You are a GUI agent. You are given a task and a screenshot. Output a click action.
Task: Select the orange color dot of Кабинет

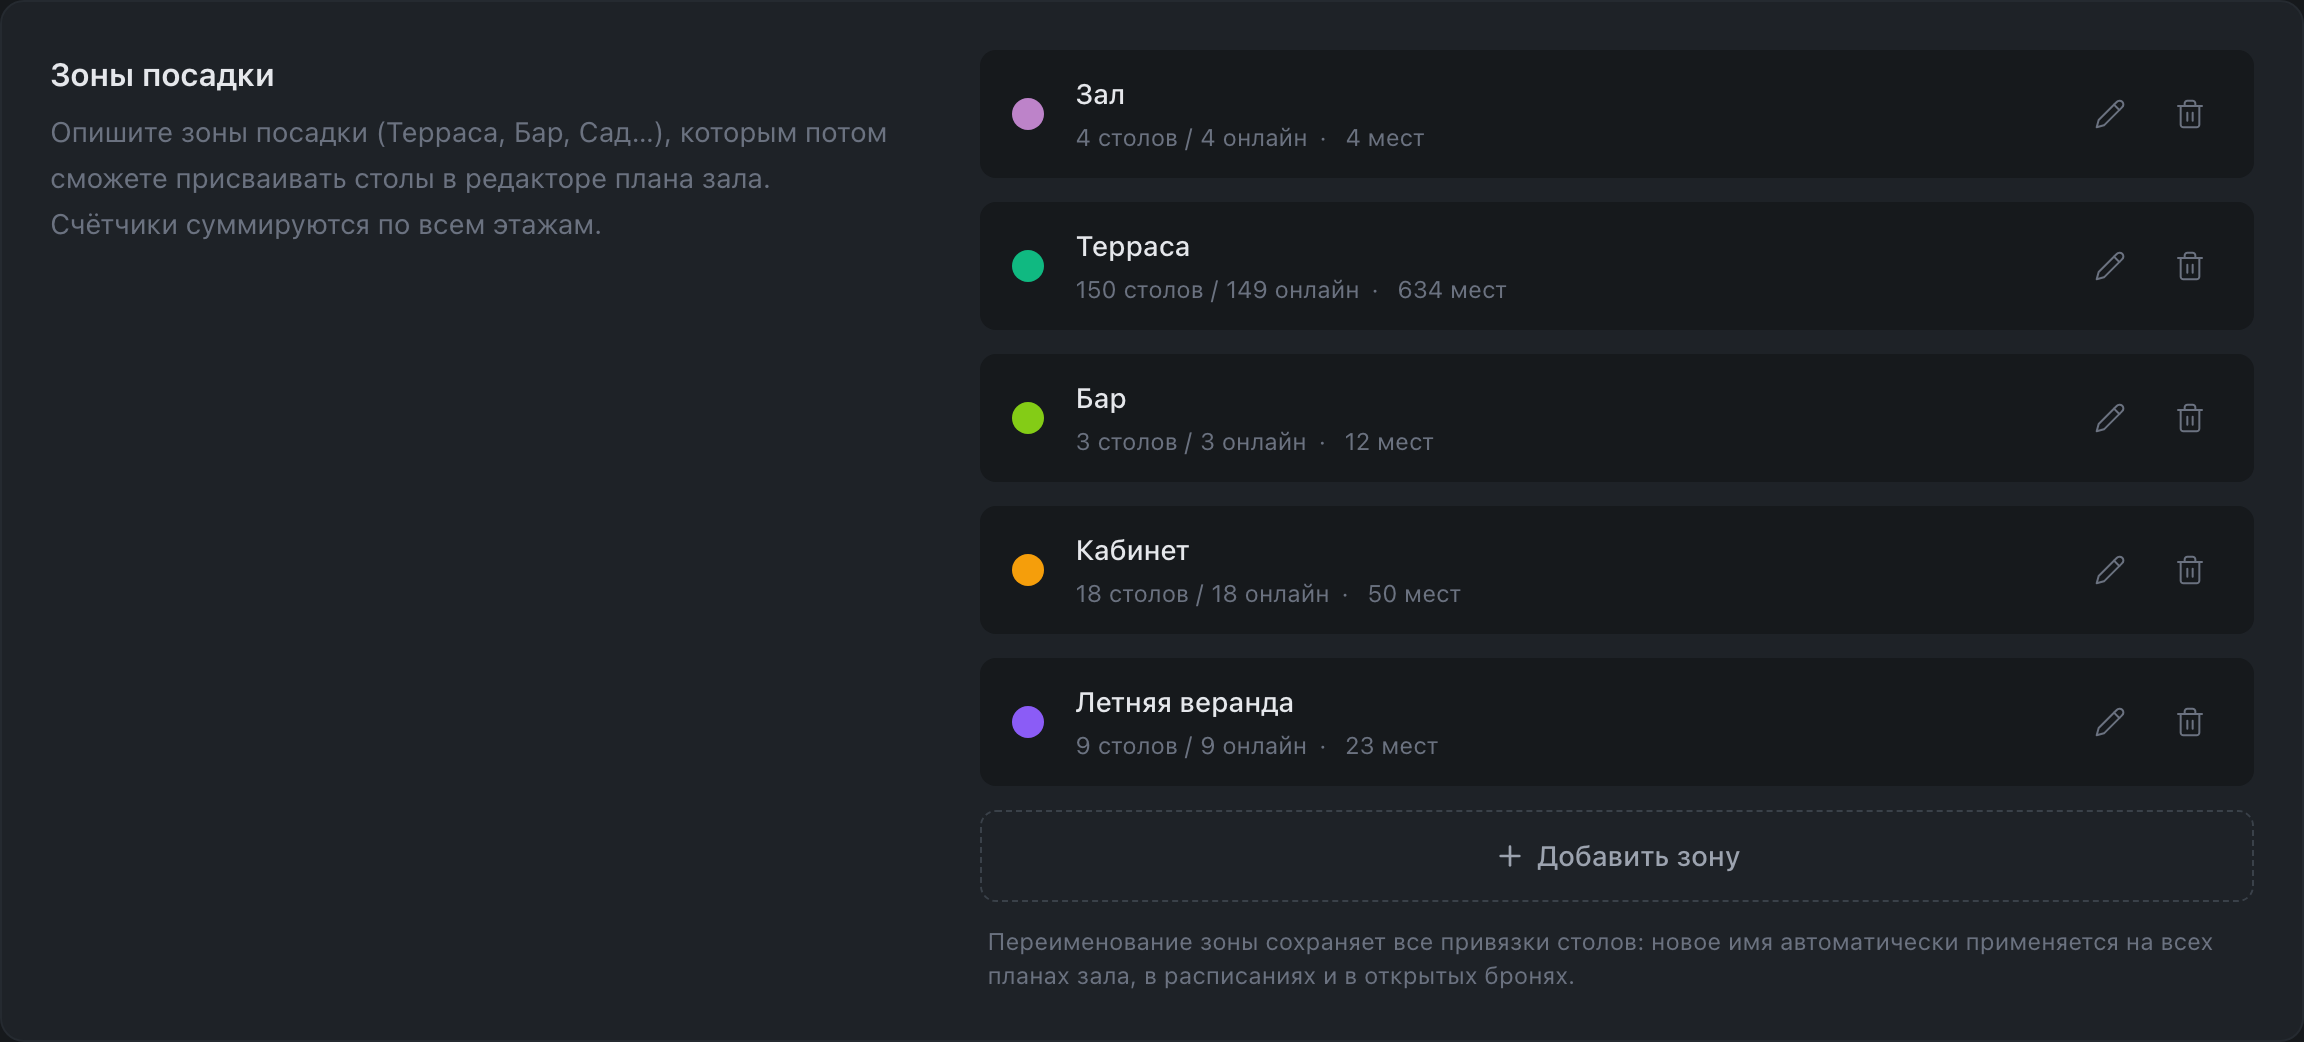point(1028,570)
